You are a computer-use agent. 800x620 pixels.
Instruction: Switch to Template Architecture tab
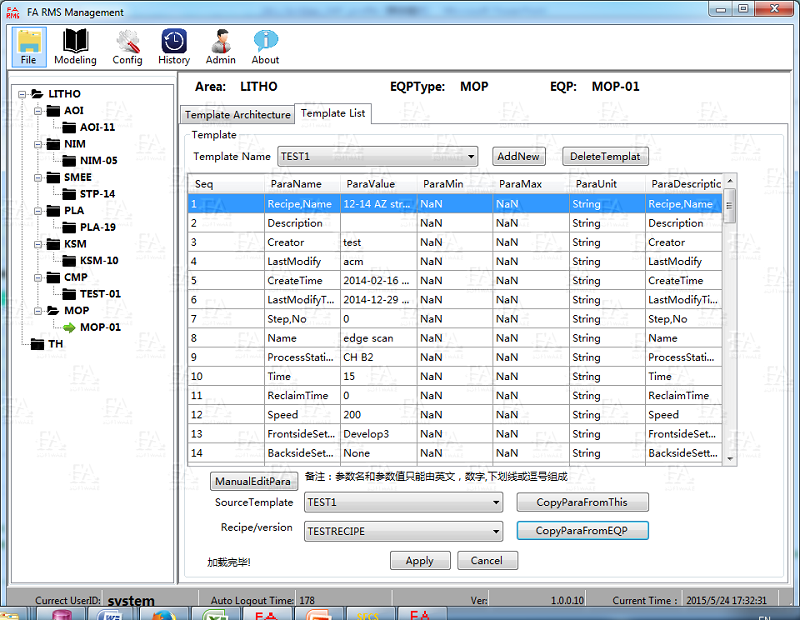click(x=238, y=115)
